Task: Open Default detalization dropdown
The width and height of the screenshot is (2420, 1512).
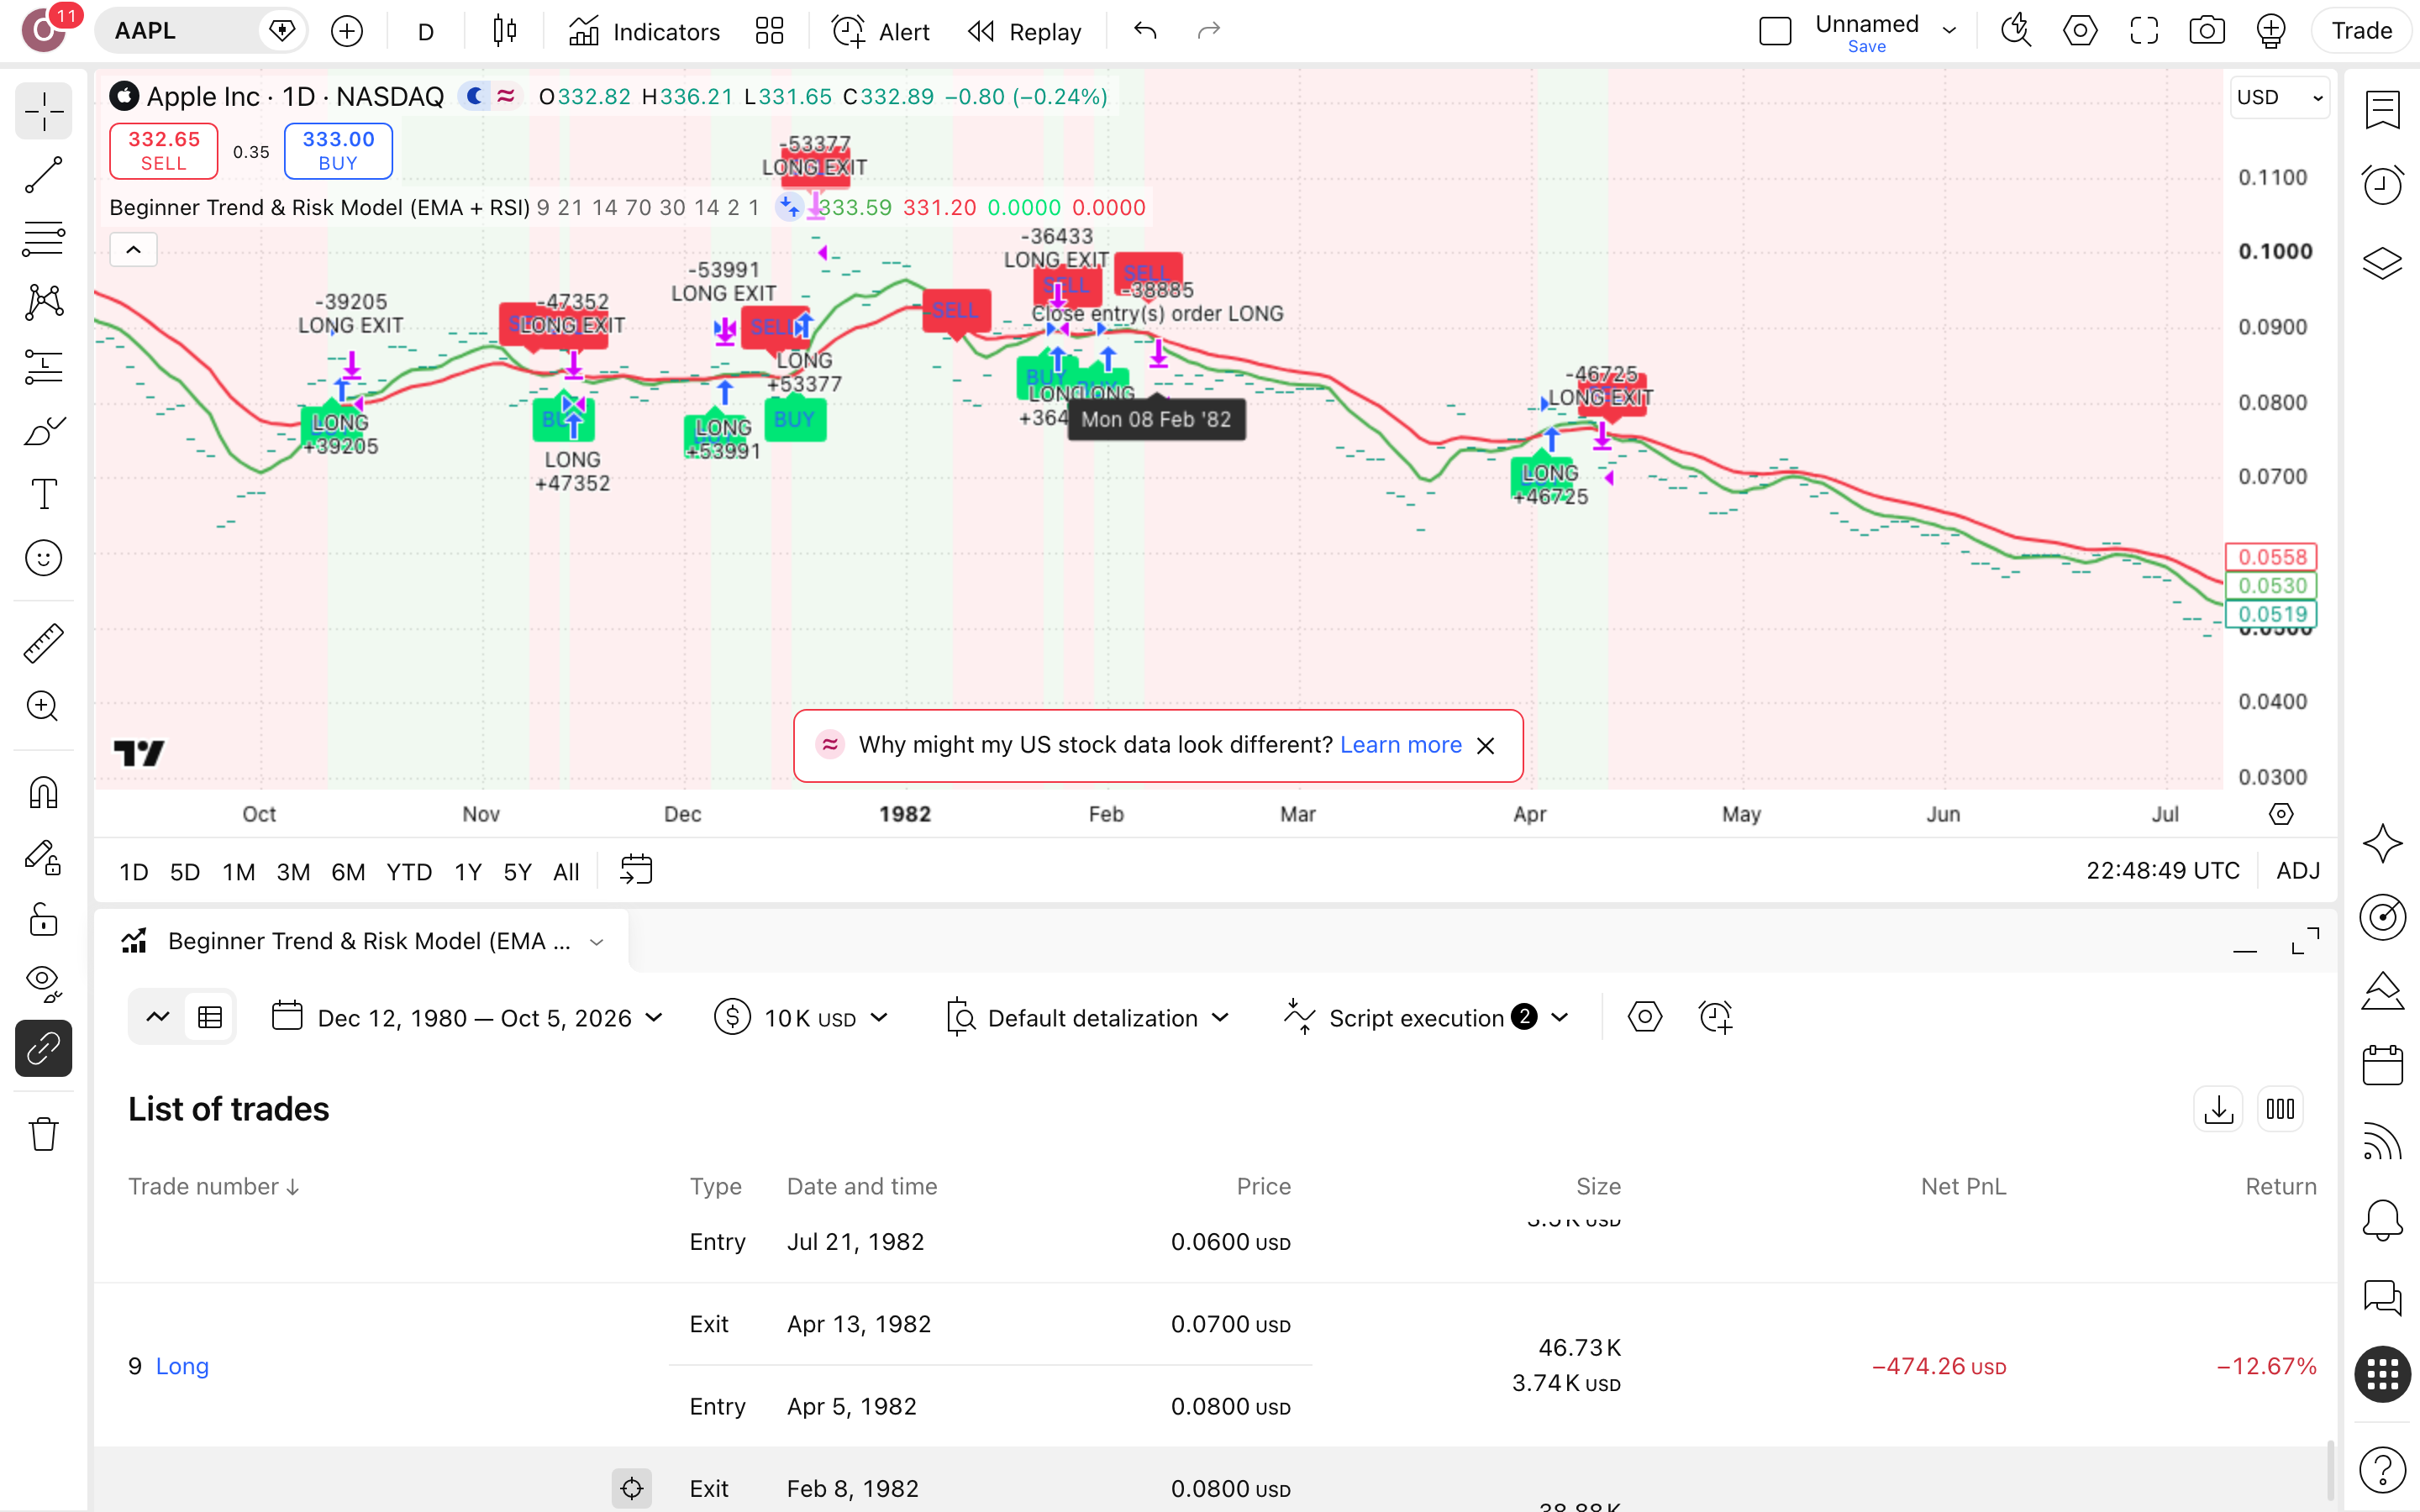Action: (1088, 1018)
